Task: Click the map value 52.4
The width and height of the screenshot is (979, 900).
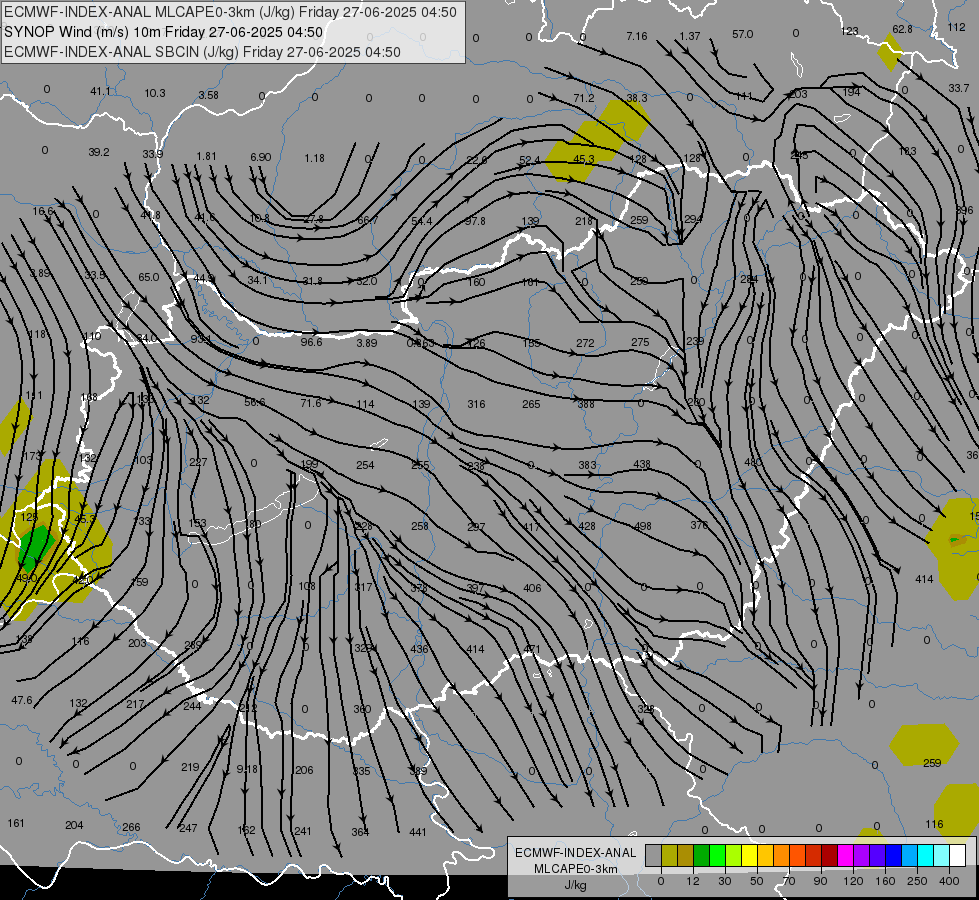Action: coord(530,161)
